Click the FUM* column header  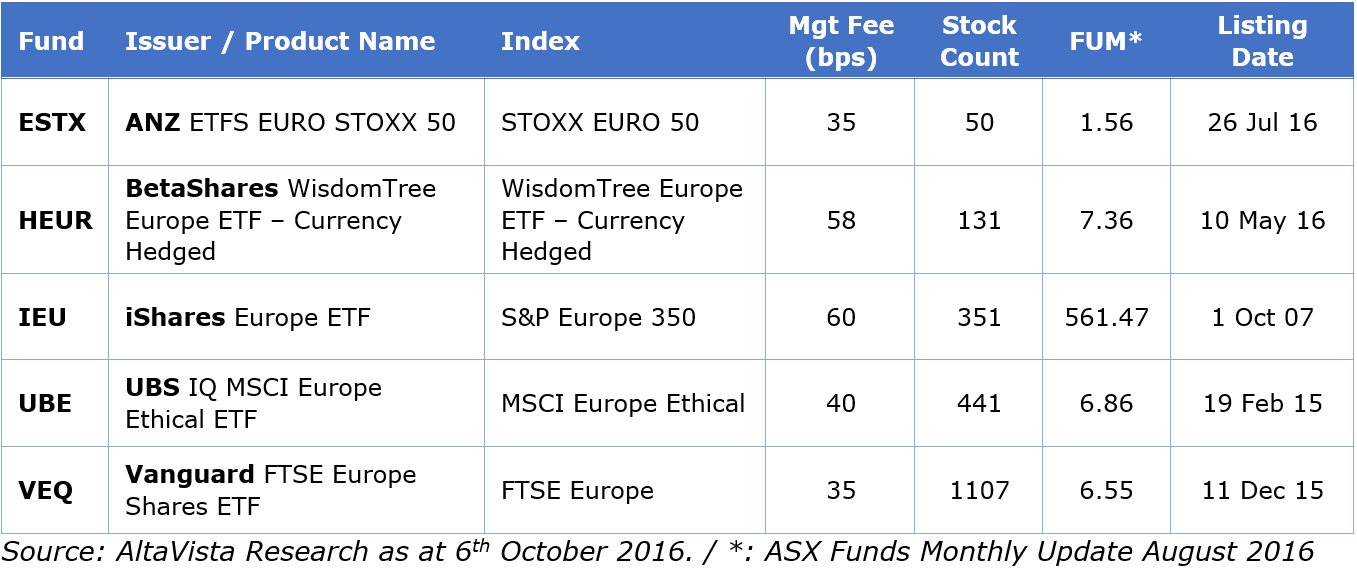coord(1105,41)
